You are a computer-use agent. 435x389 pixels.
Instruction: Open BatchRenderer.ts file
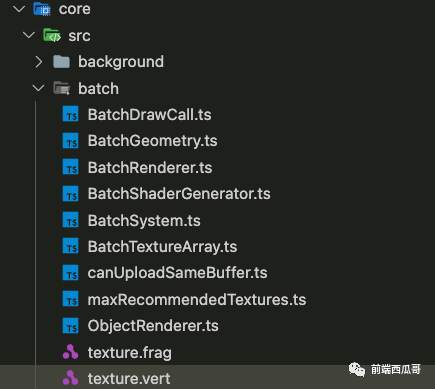[150, 167]
